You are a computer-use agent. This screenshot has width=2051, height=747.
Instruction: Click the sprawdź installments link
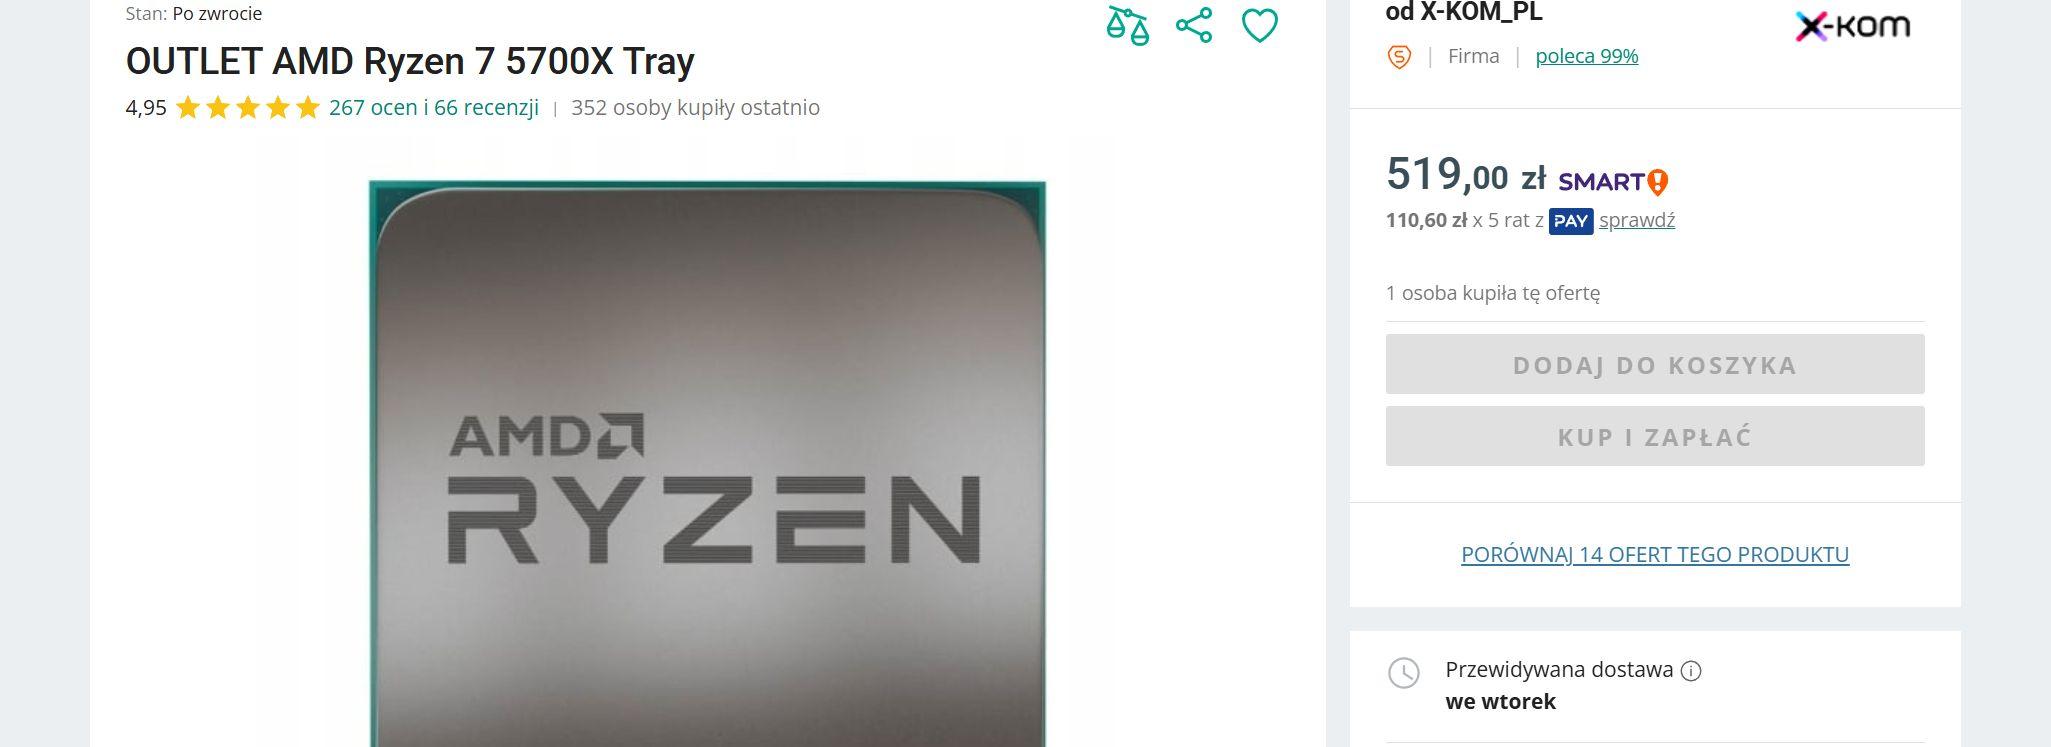click(1637, 220)
